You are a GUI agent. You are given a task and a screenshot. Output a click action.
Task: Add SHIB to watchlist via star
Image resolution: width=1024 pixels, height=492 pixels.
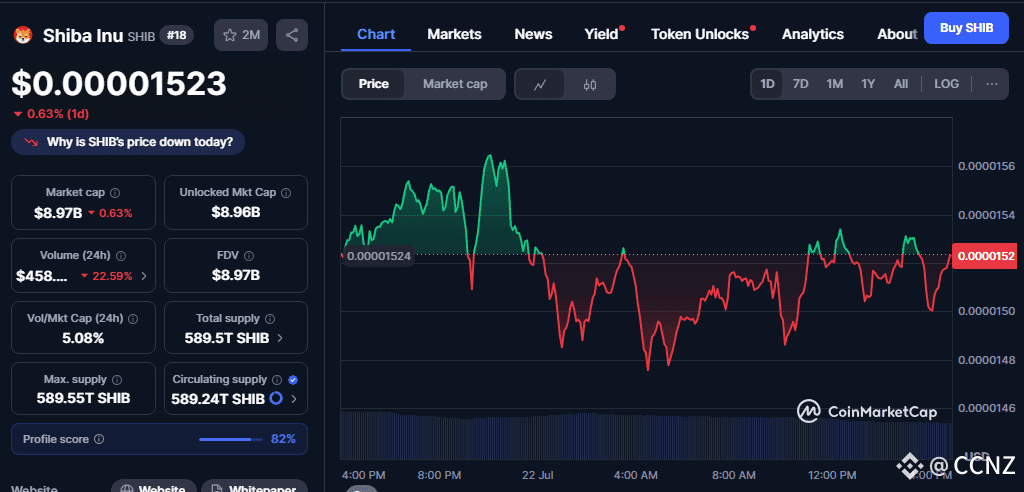click(x=241, y=35)
